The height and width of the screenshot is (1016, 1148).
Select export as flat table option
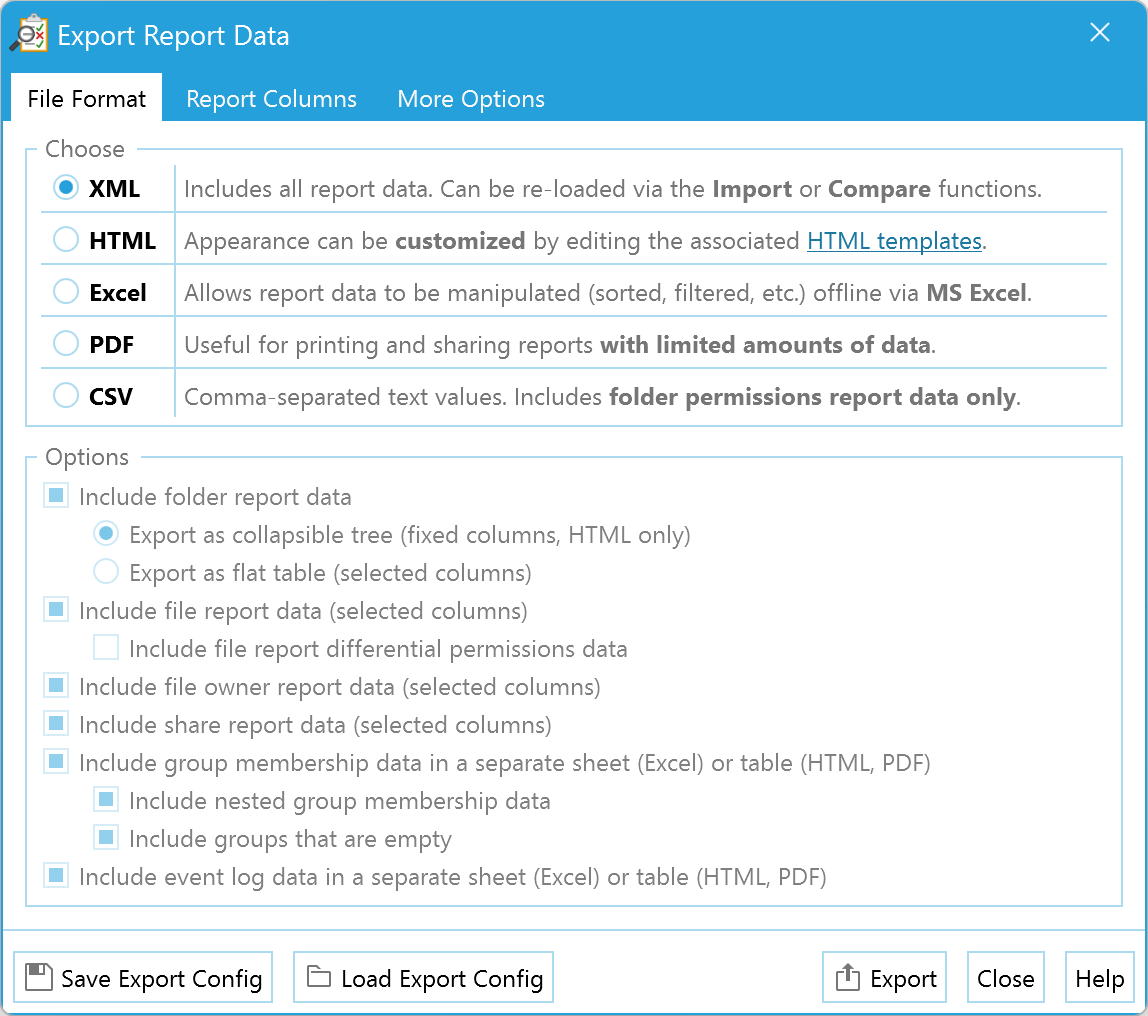105,571
